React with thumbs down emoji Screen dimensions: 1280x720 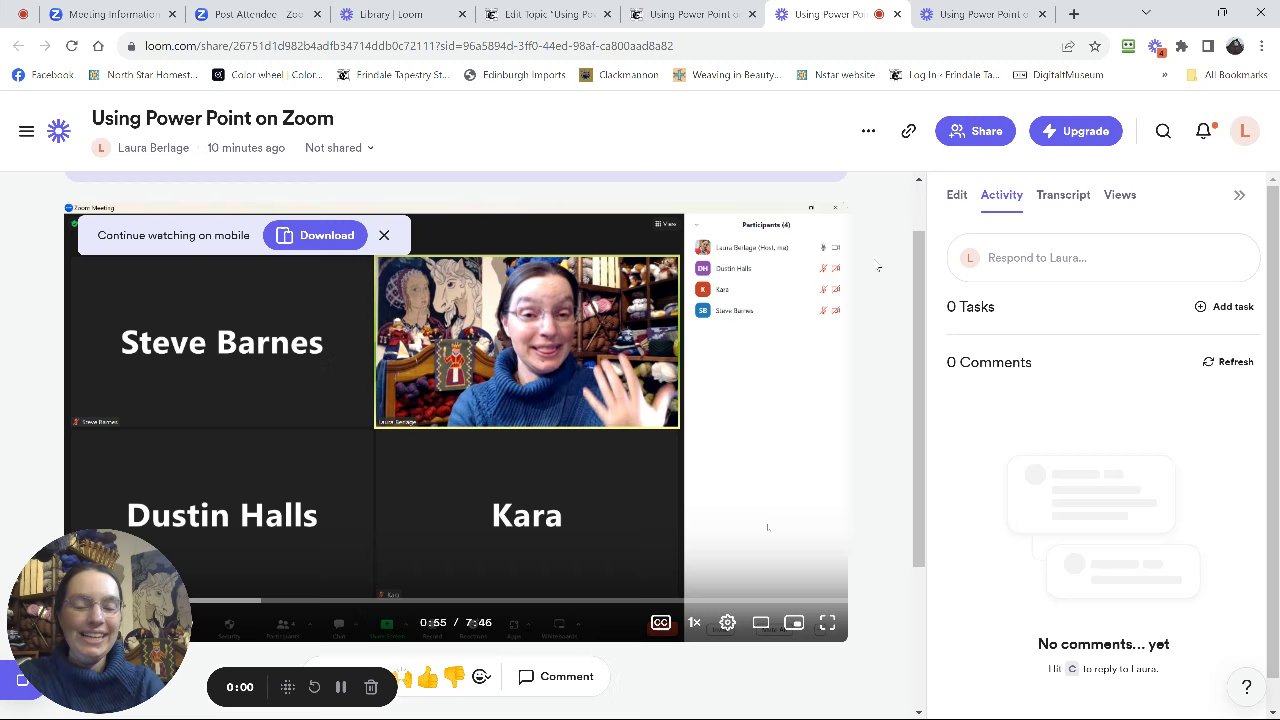[454, 677]
